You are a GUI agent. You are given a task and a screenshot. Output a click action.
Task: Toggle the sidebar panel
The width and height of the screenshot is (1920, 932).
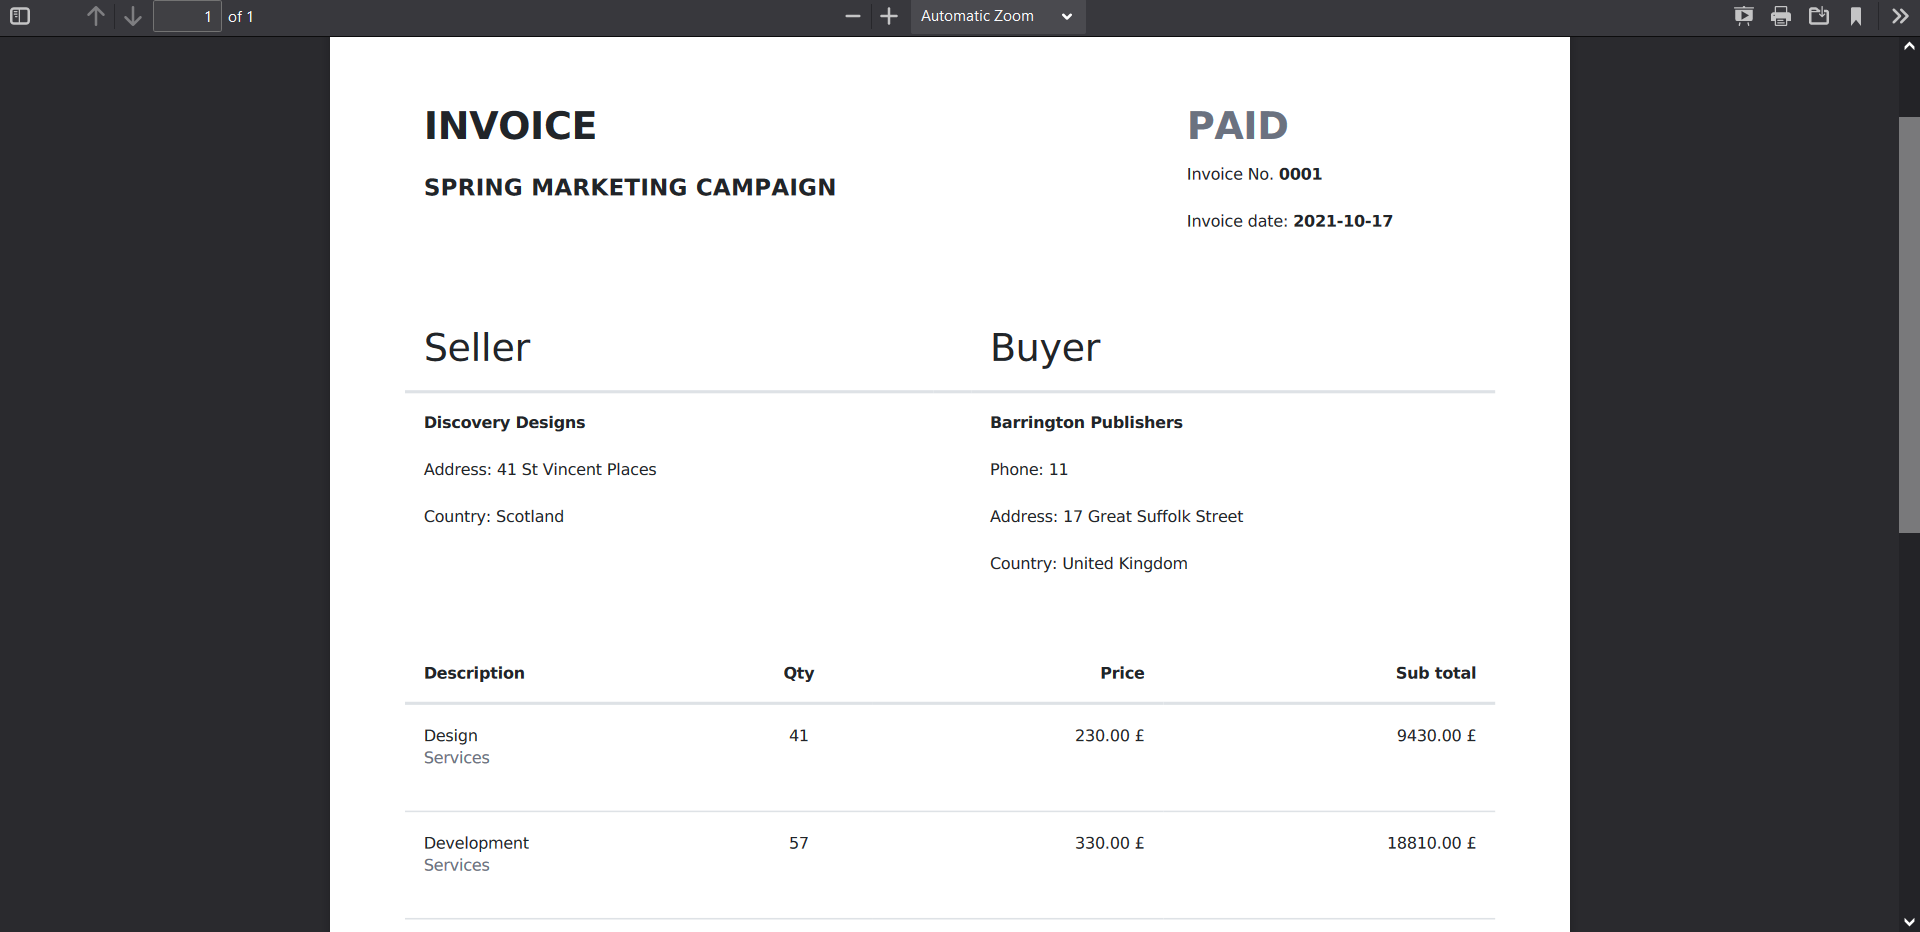coord(20,16)
